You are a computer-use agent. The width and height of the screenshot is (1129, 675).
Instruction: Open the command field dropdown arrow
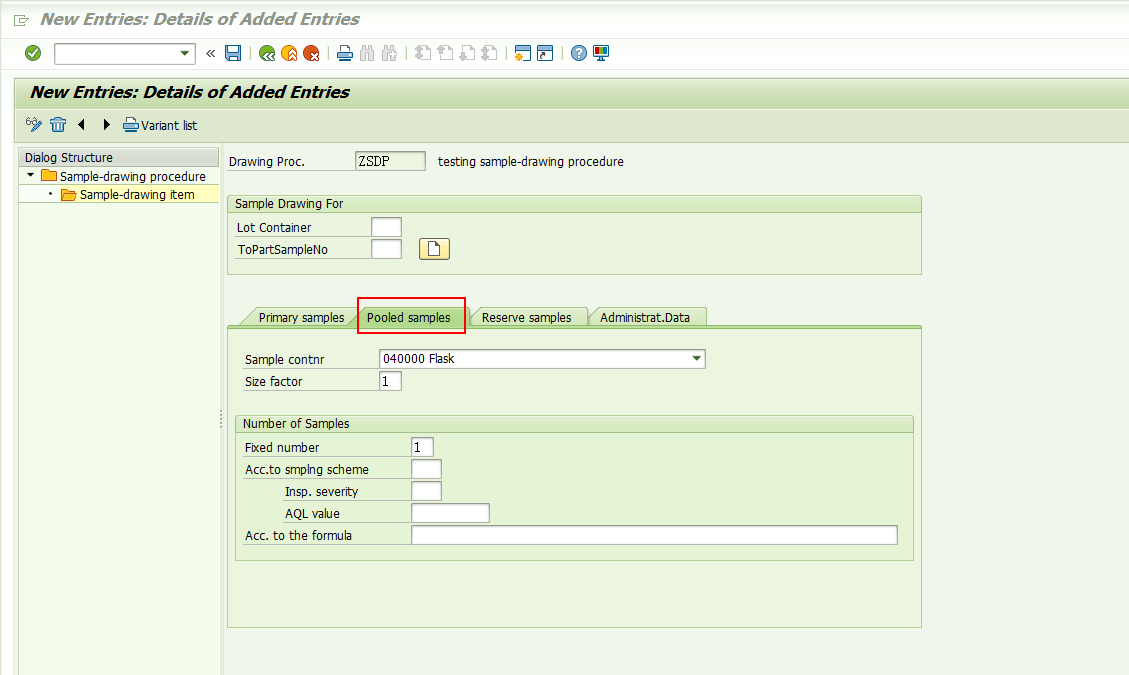click(184, 53)
